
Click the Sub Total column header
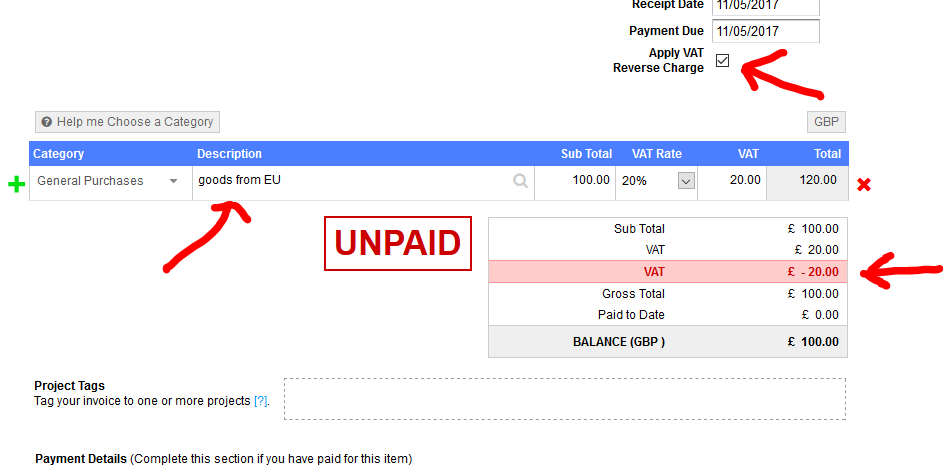point(586,153)
